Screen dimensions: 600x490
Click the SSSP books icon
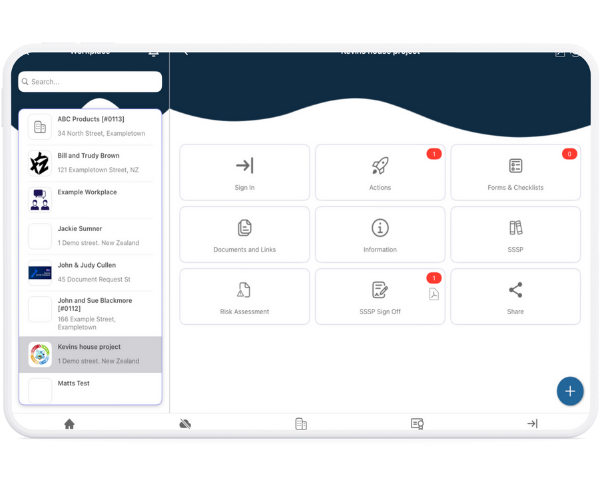(515, 228)
